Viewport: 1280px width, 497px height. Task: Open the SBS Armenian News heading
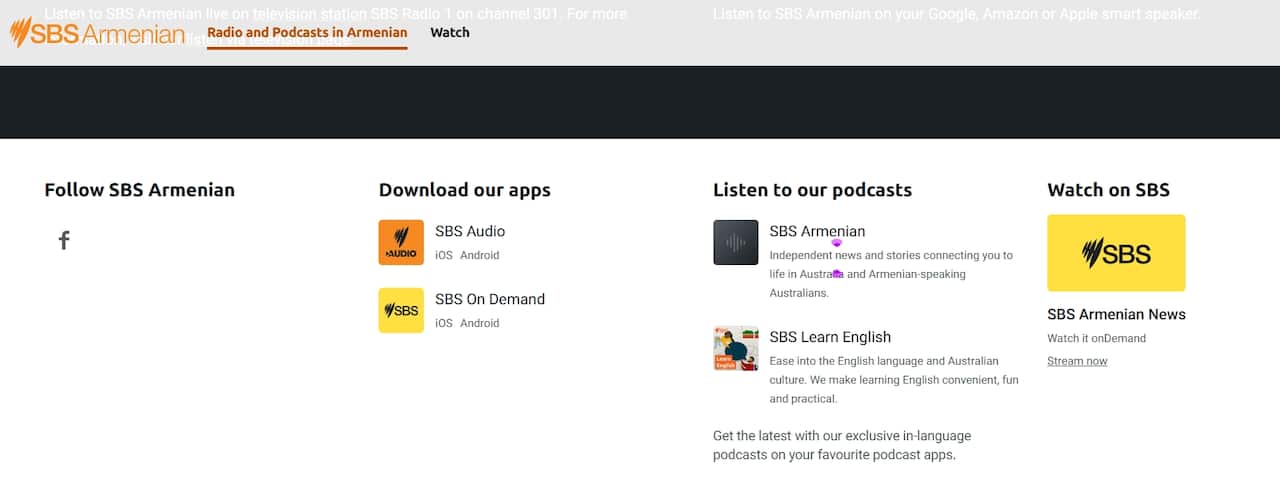1116,314
